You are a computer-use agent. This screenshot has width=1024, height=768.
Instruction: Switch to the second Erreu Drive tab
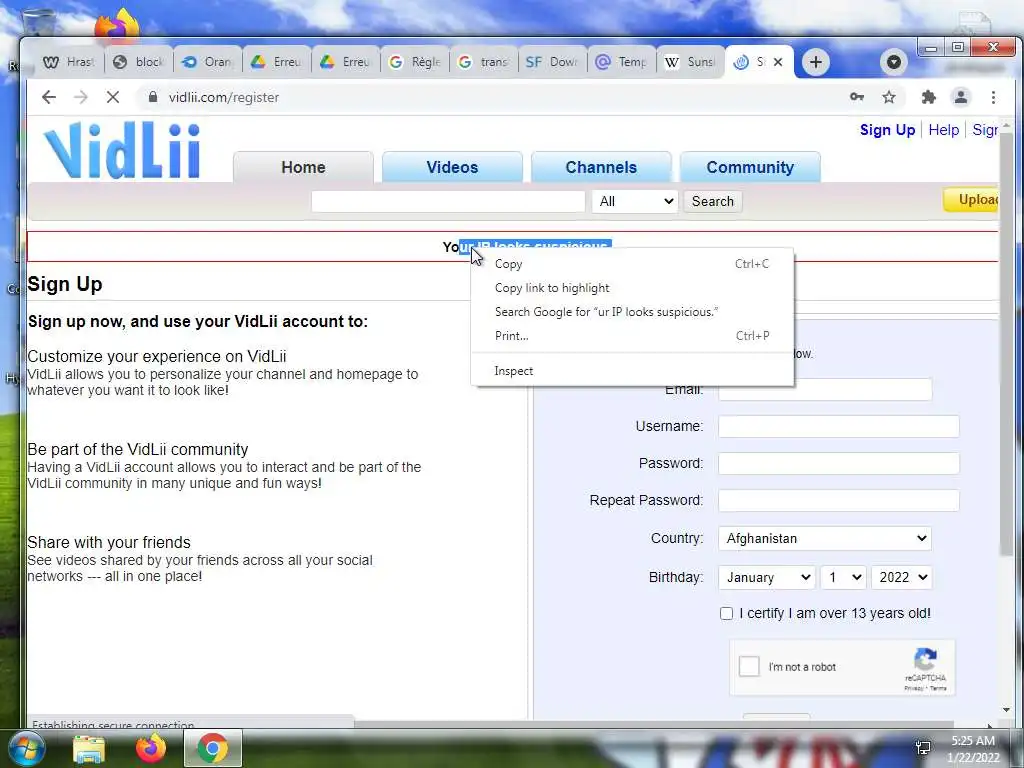(346, 62)
